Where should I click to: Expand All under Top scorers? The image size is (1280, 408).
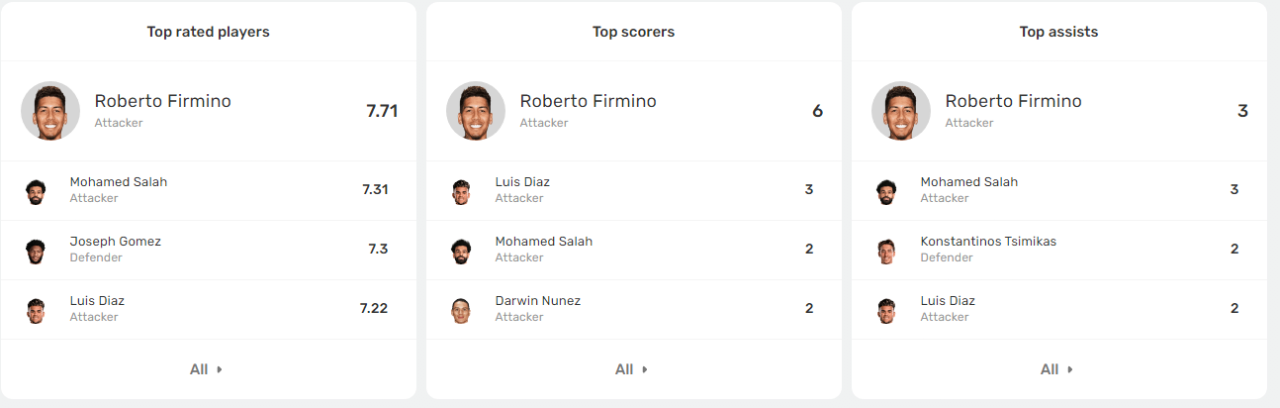632,369
